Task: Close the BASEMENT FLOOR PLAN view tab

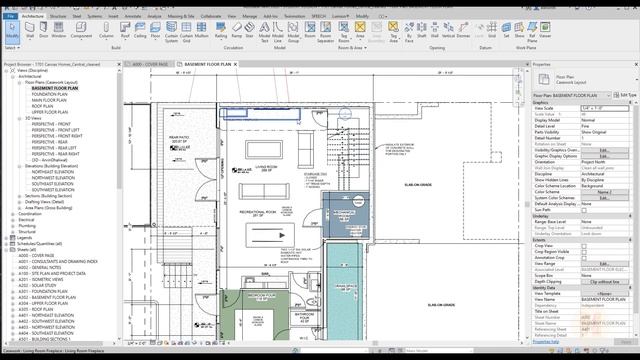Action: [x=236, y=64]
